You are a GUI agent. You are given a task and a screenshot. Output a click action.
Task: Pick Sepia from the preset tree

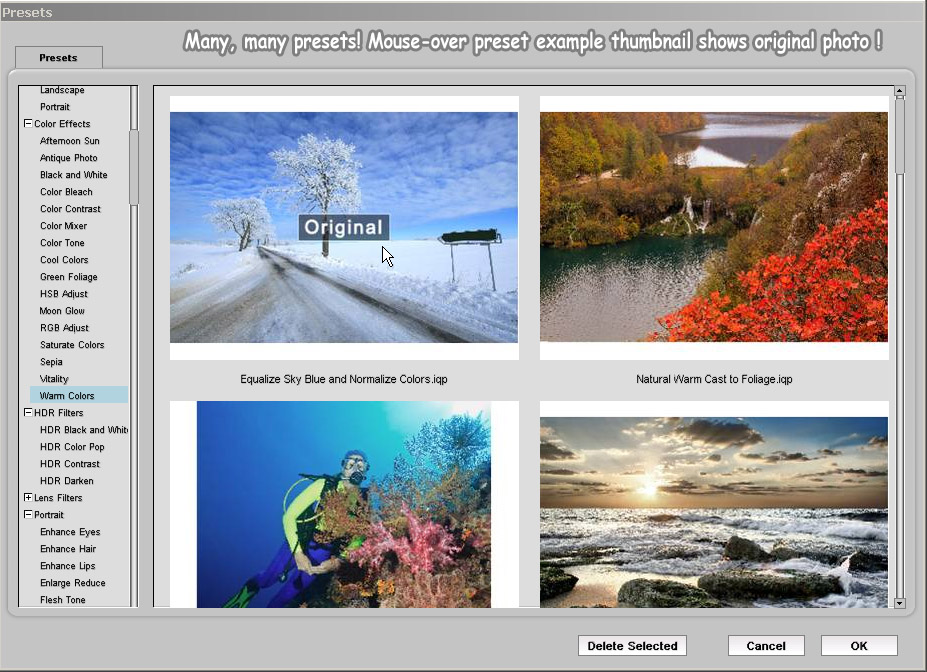point(51,362)
